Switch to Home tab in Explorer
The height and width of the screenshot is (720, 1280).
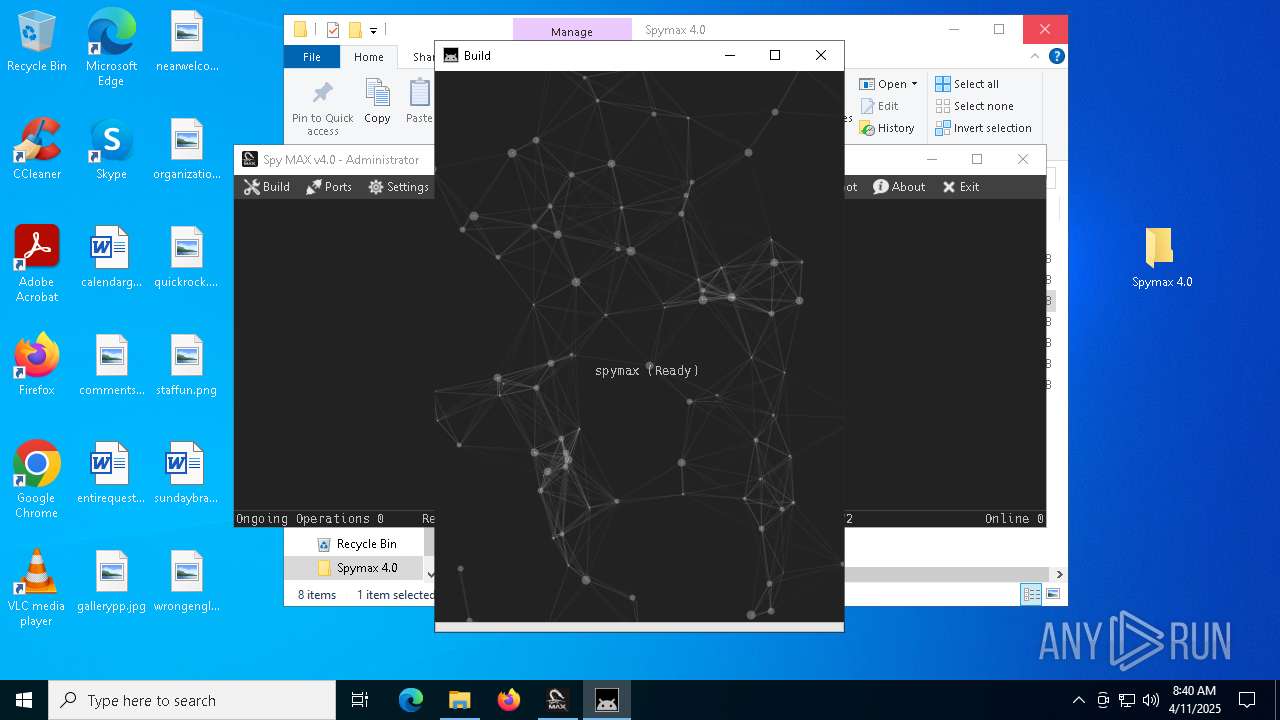click(x=368, y=57)
